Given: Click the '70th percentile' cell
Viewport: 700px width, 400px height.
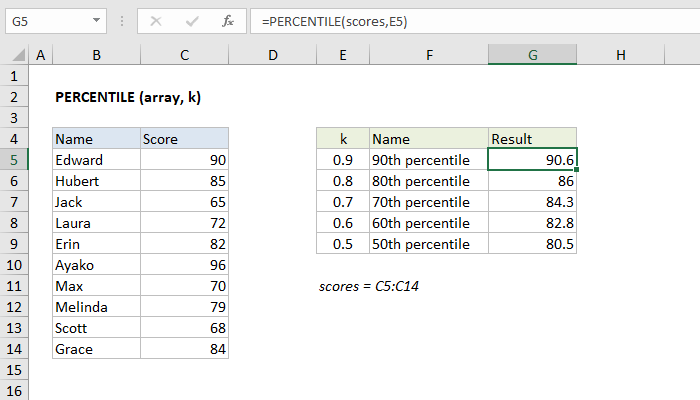Looking at the screenshot, I should tap(429, 202).
